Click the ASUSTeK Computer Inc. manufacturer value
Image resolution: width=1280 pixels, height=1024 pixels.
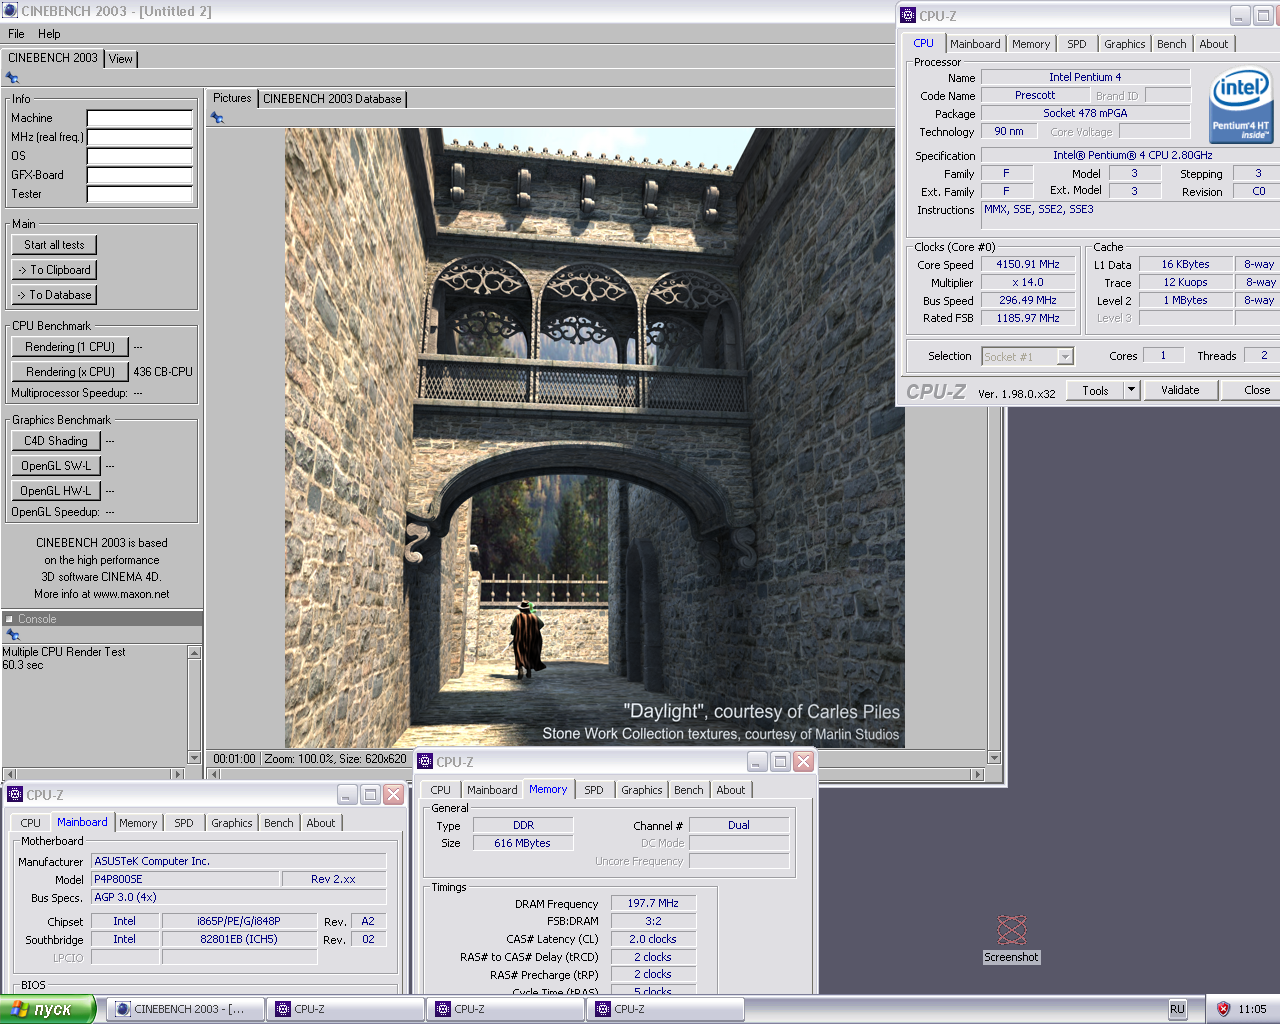click(x=239, y=861)
